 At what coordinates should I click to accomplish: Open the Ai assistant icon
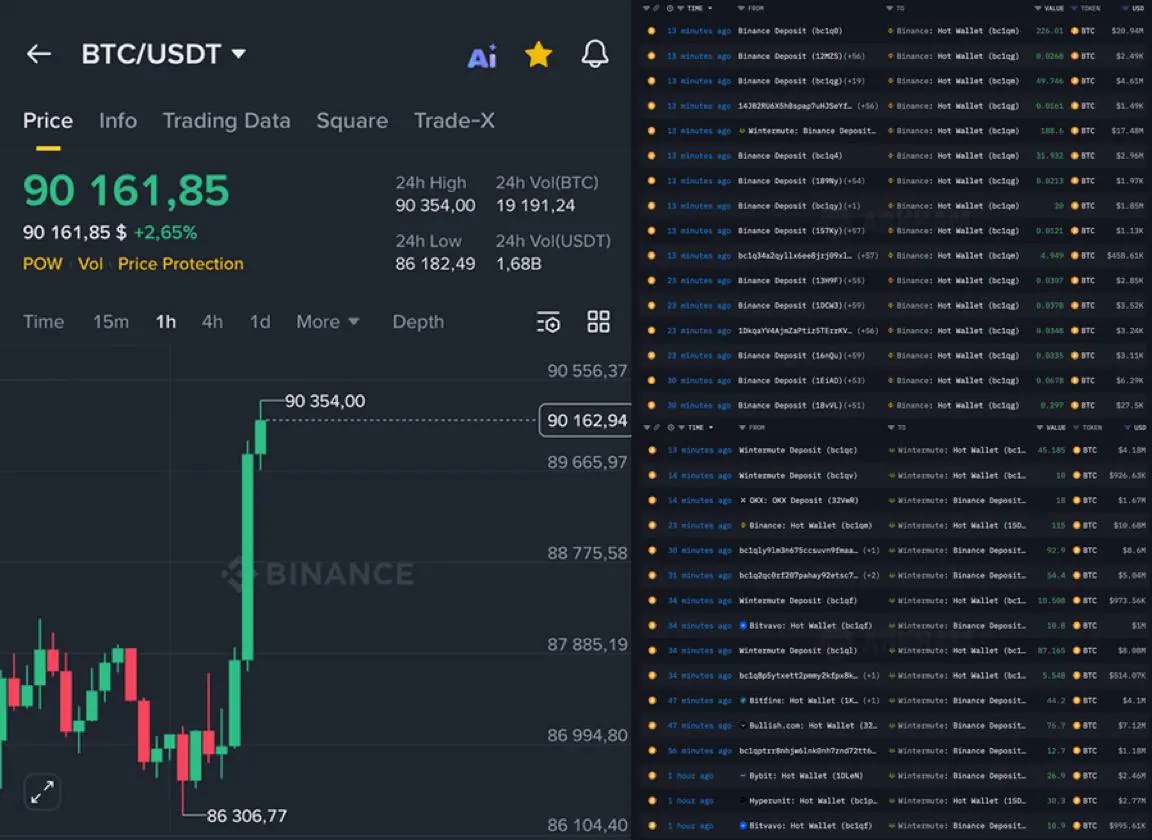(482, 56)
